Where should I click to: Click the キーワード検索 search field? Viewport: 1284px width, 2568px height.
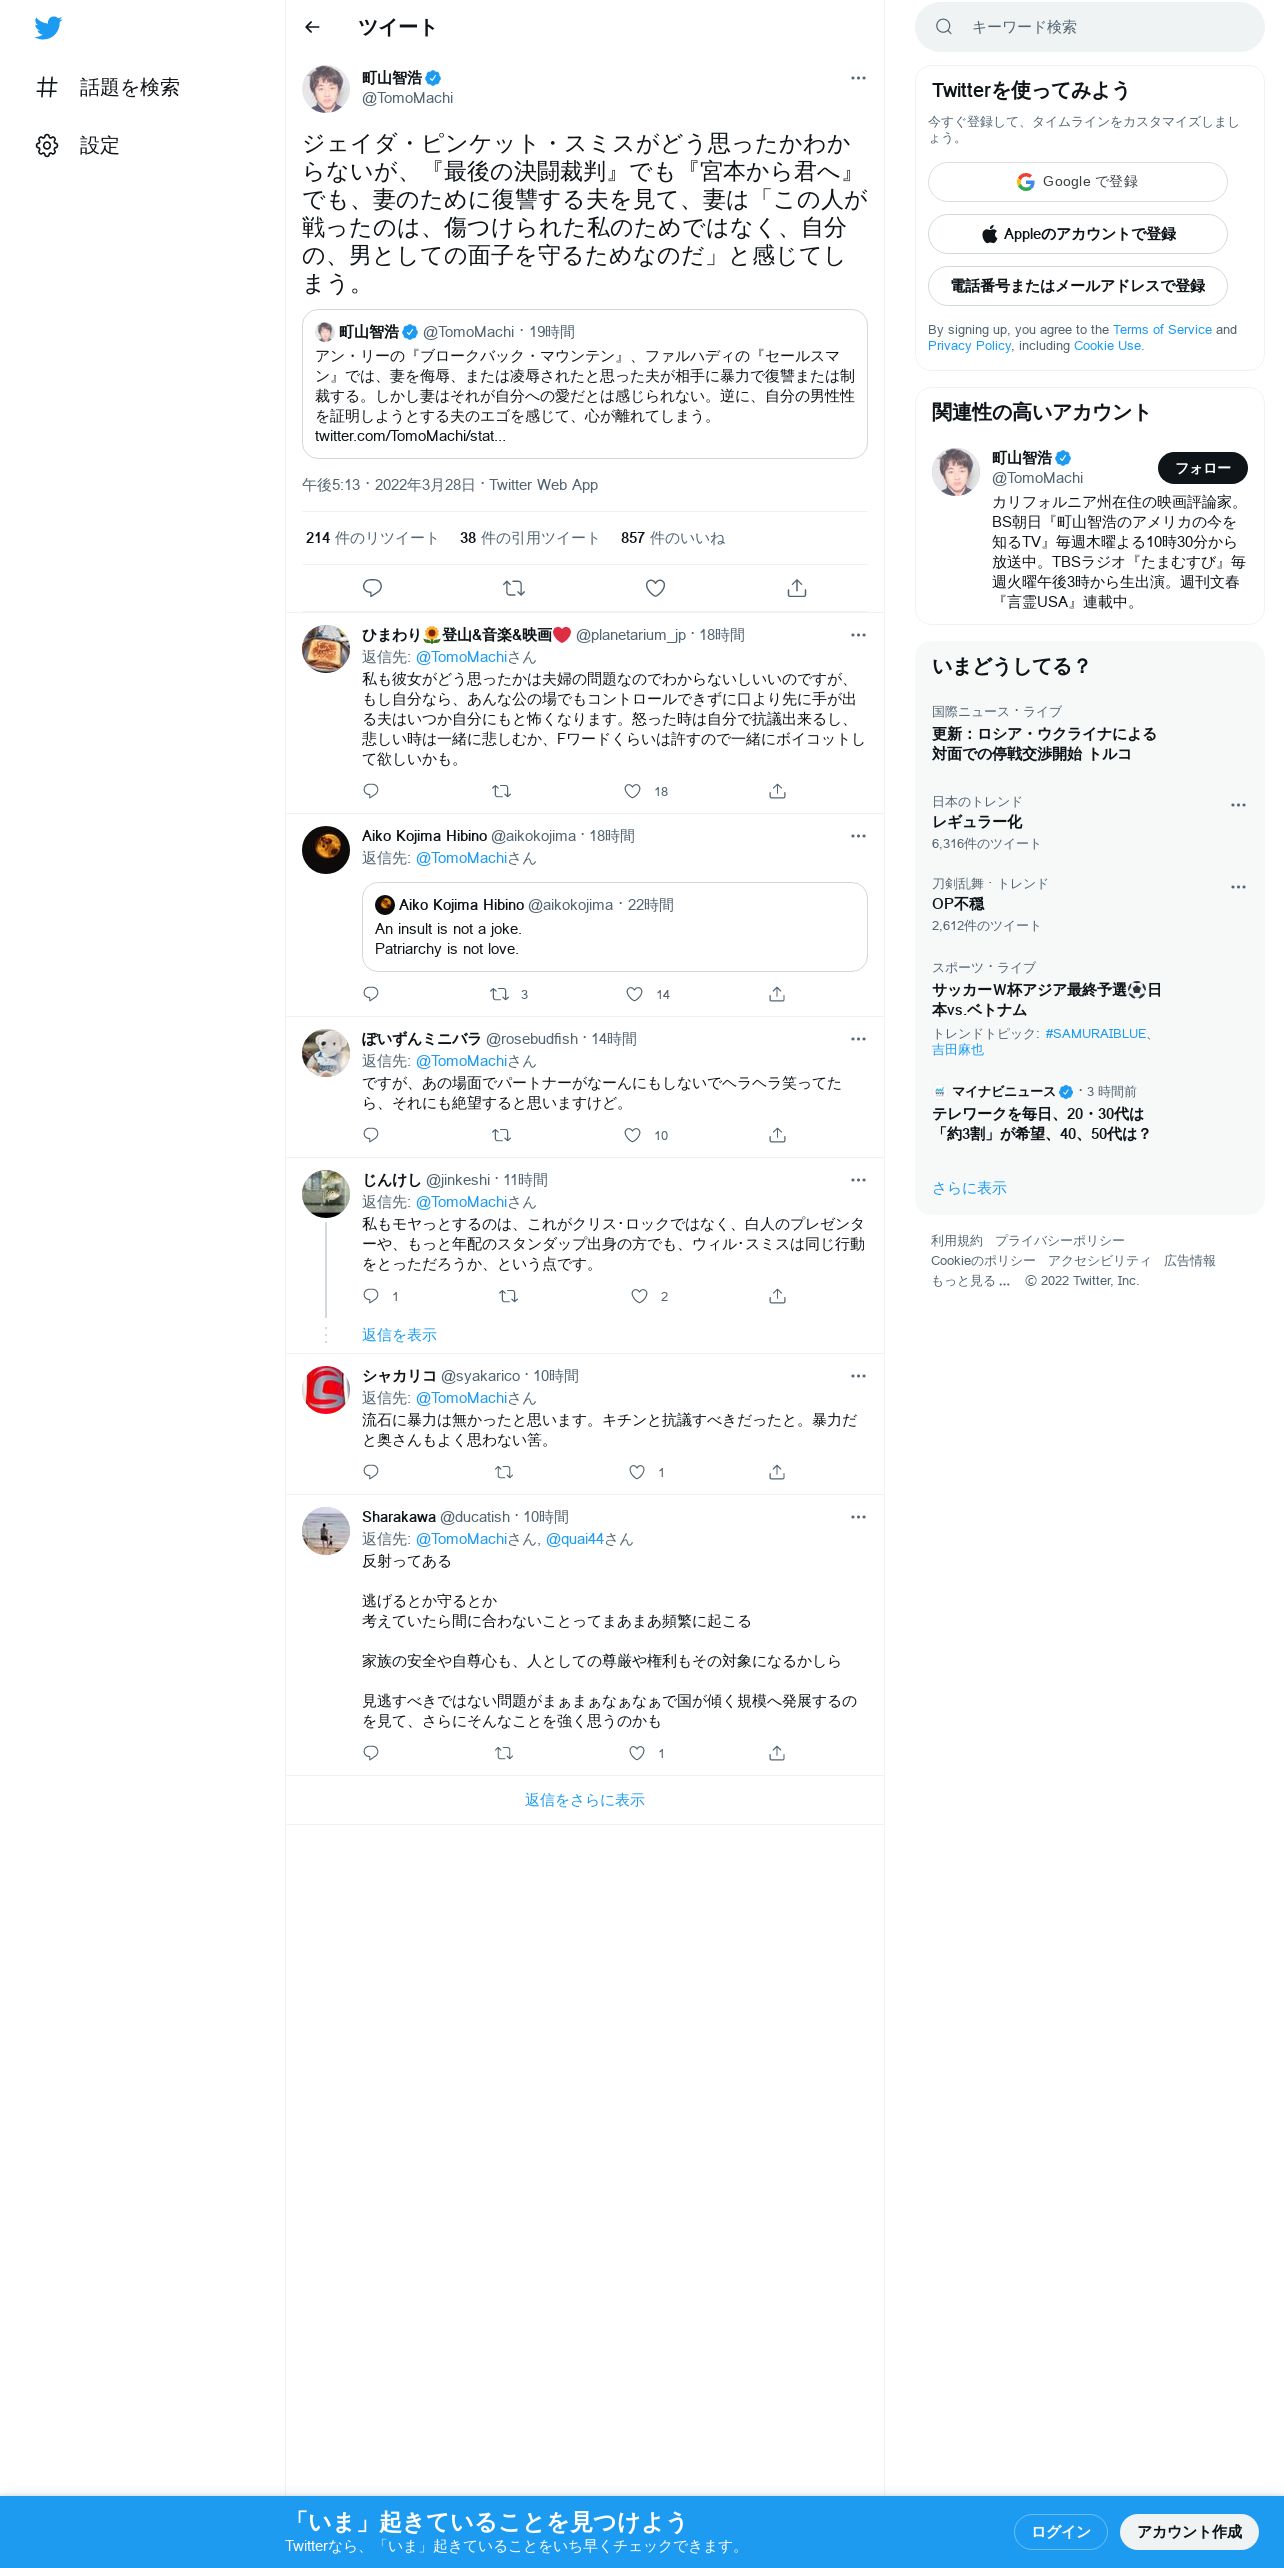(x=1090, y=27)
